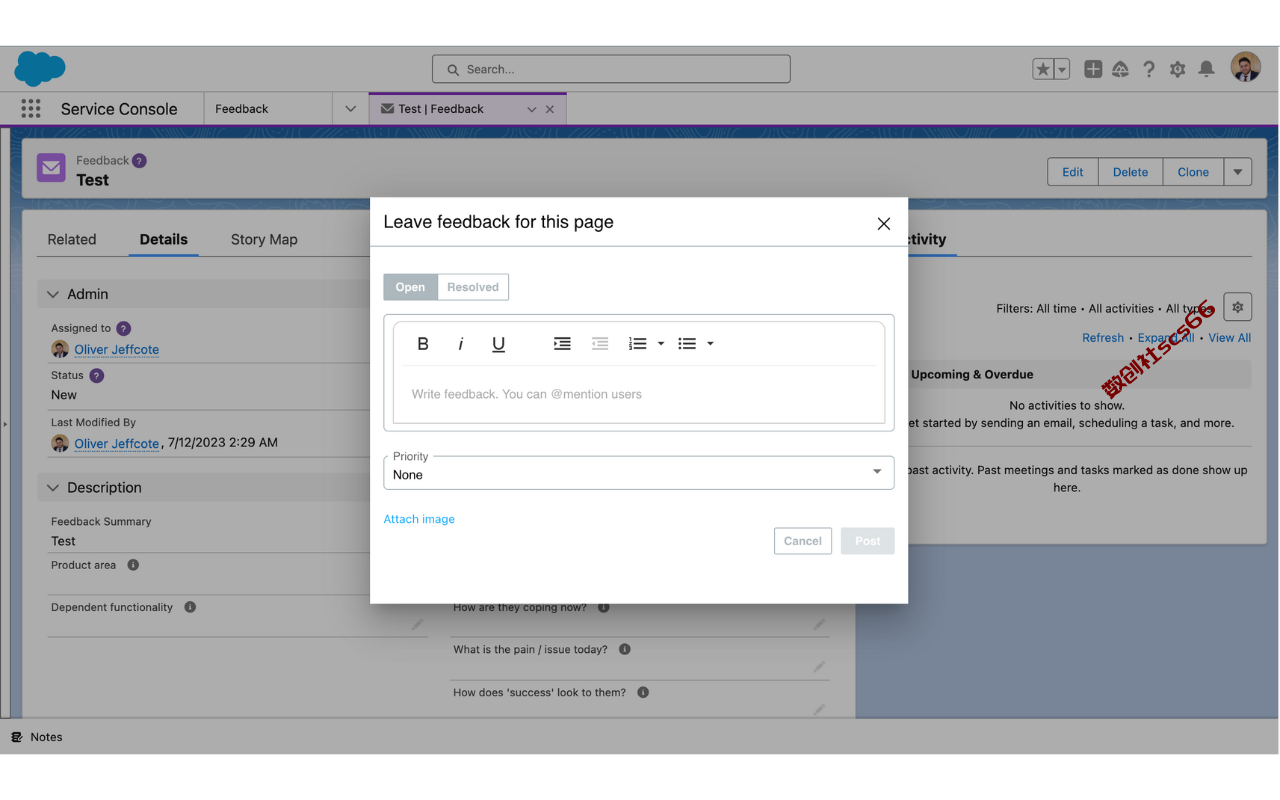Screen dimensions: 1280x800
Task: Click the Clone button
Action: point(1193,172)
